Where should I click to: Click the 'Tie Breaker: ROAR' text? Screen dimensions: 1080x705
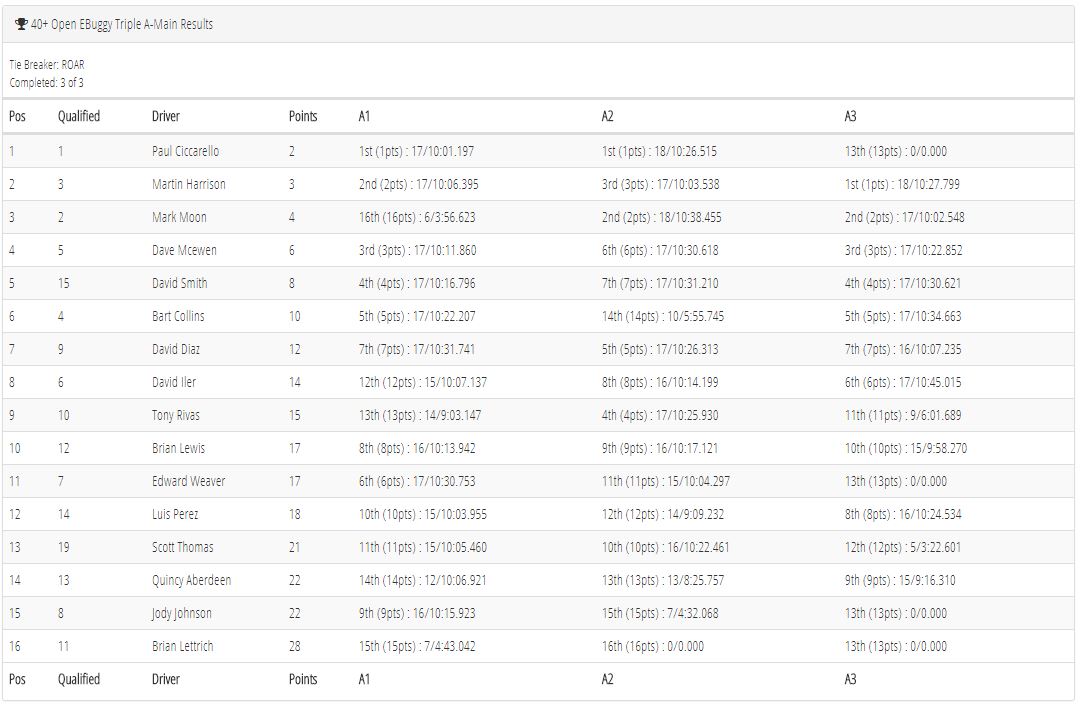pos(47,65)
